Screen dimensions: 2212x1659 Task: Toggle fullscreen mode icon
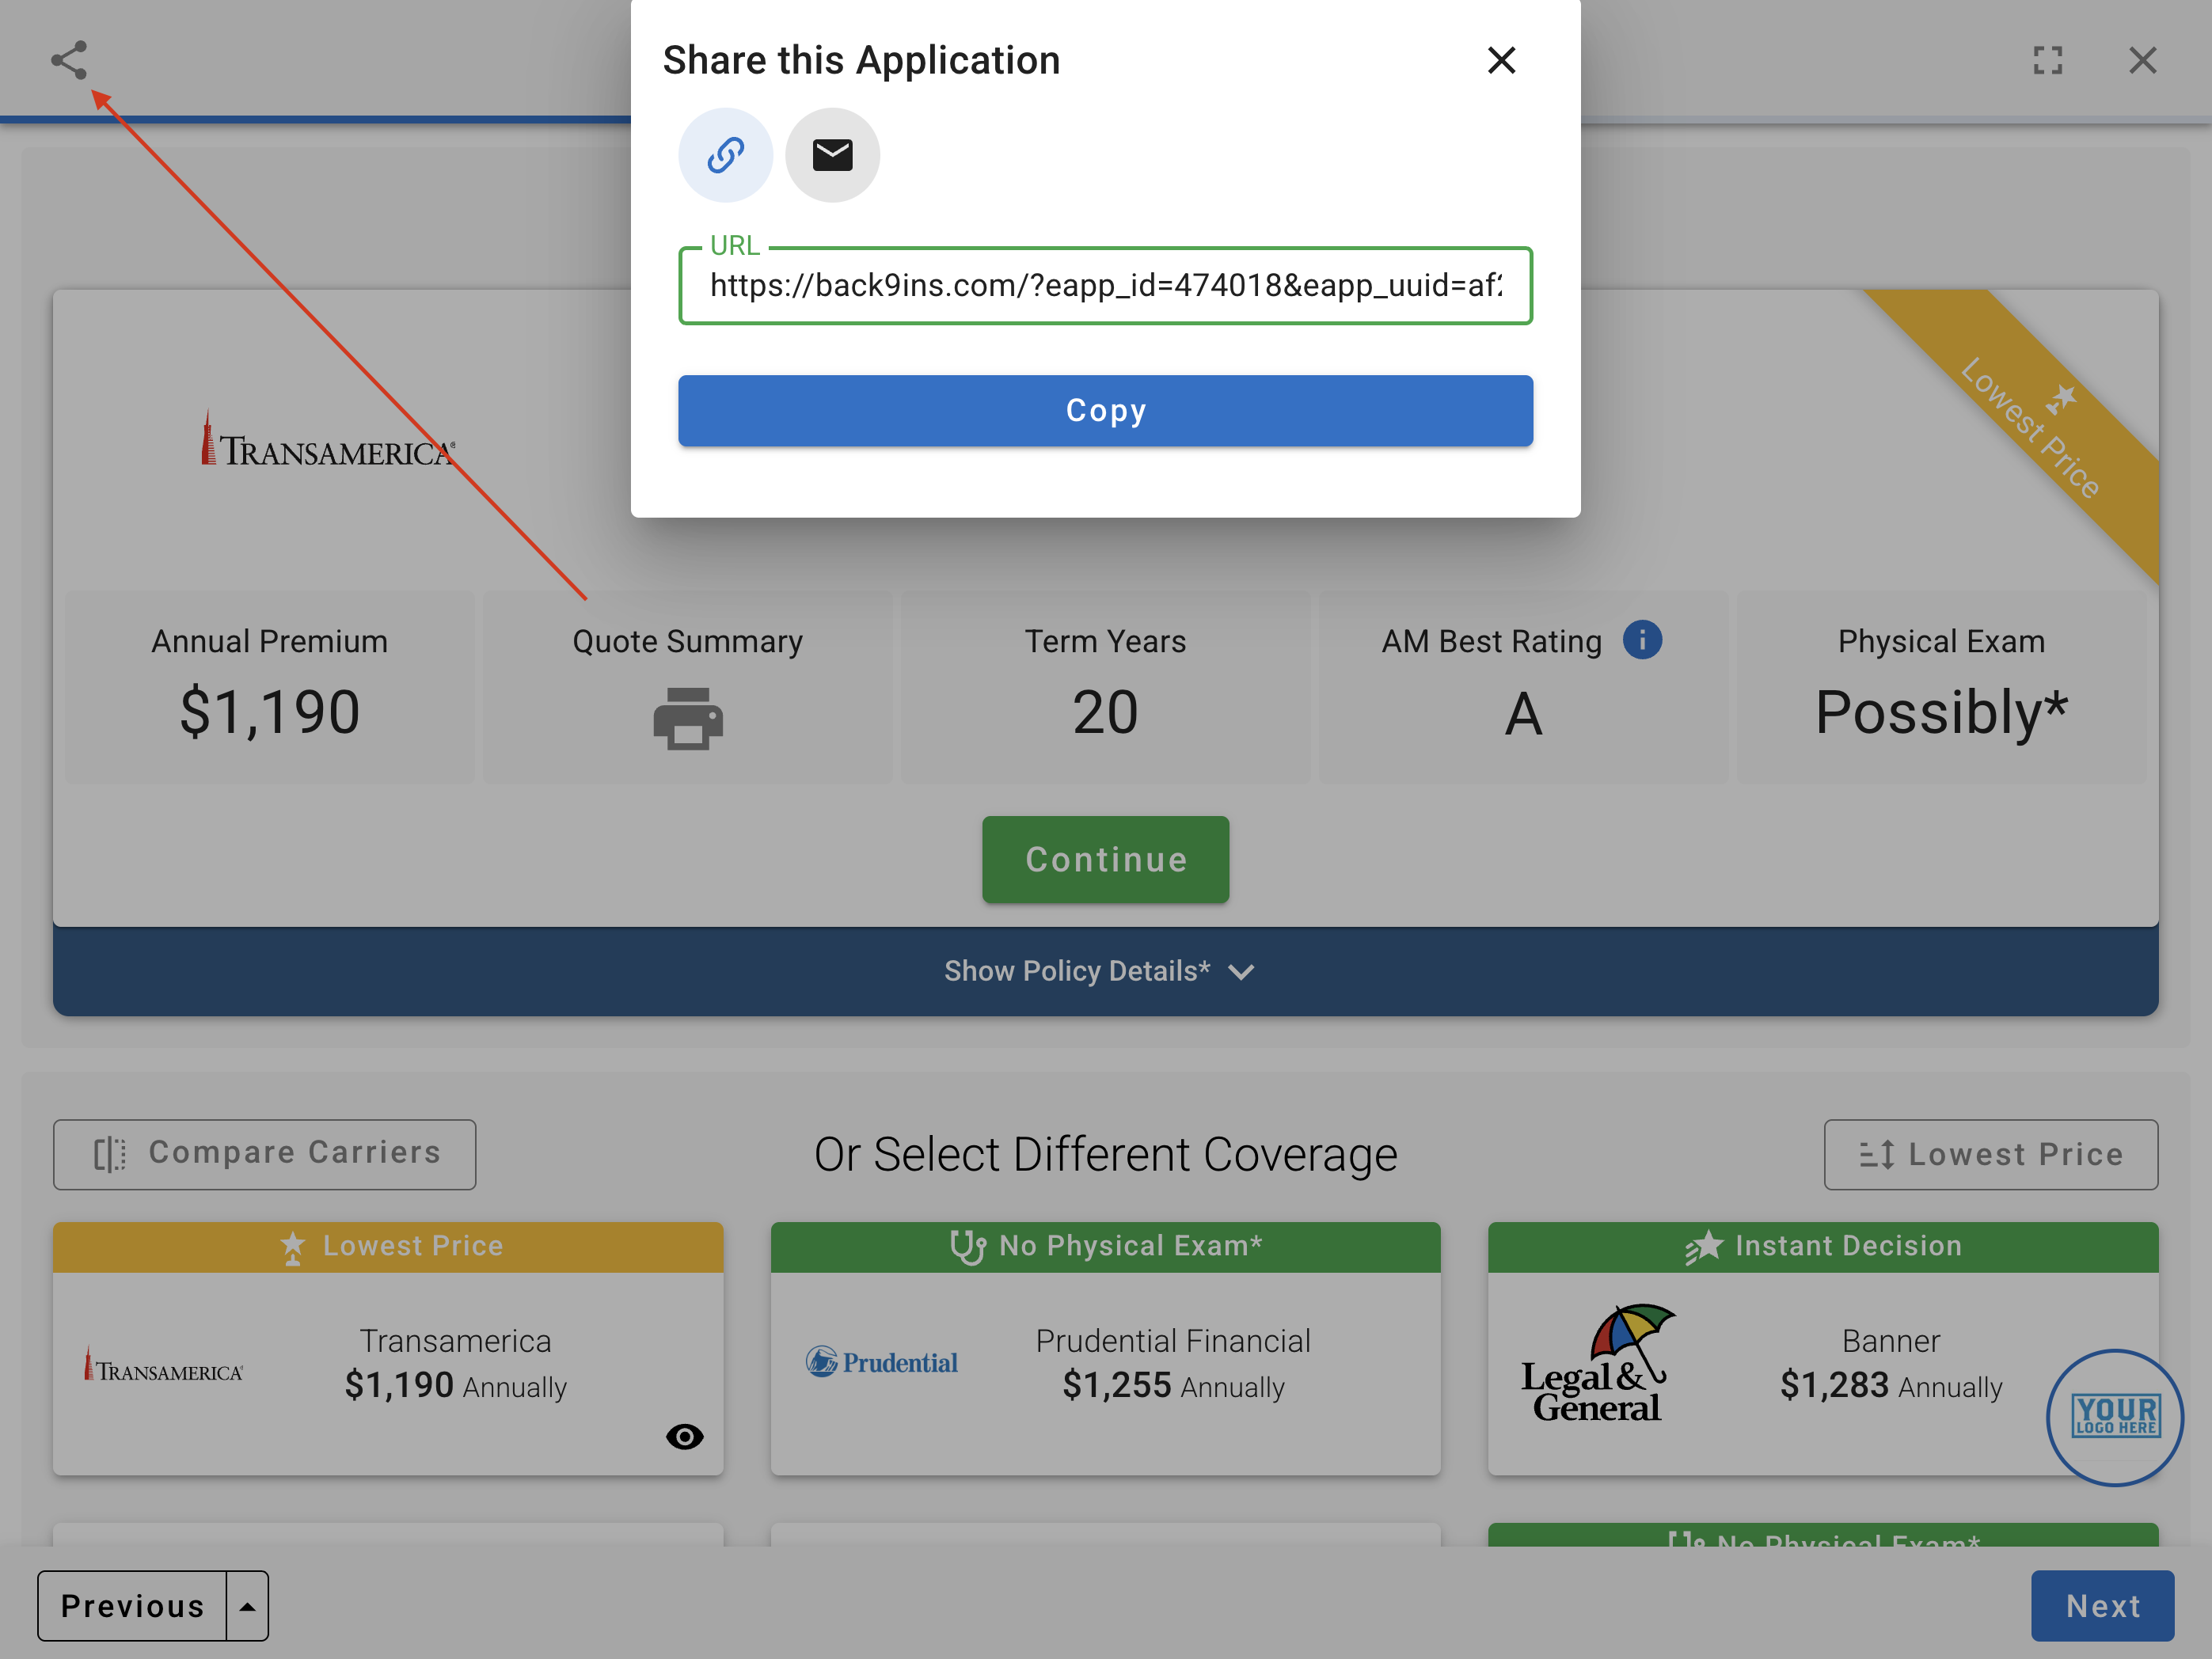click(x=2047, y=60)
